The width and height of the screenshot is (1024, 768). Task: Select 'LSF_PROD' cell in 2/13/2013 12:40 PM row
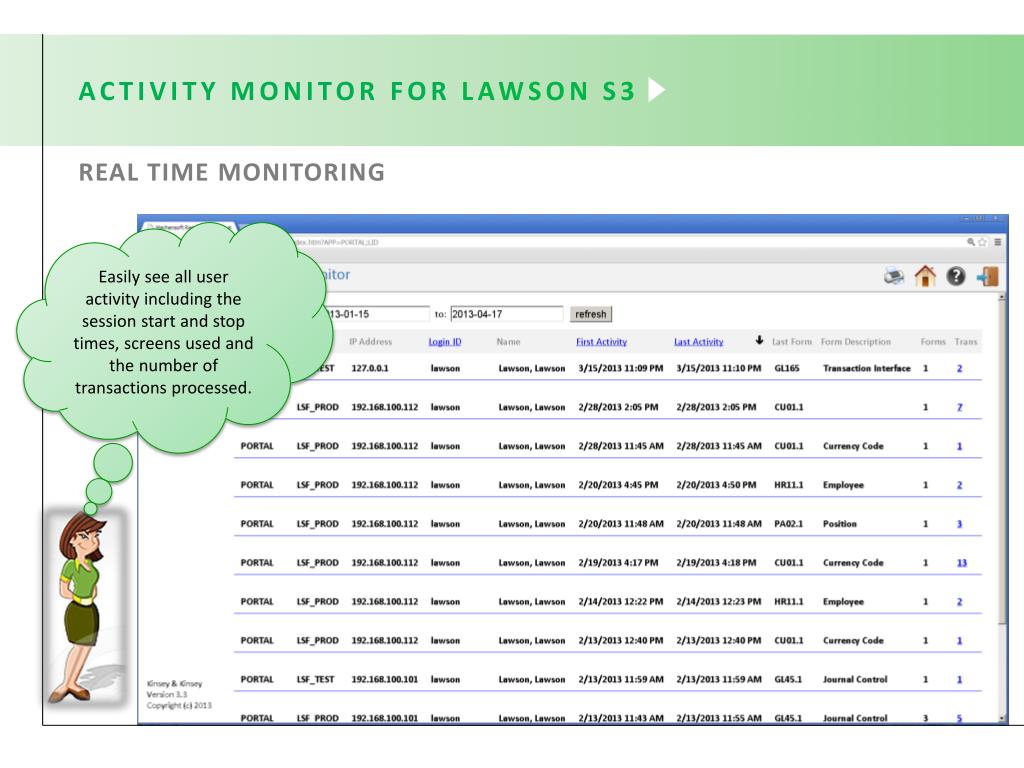point(317,641)
